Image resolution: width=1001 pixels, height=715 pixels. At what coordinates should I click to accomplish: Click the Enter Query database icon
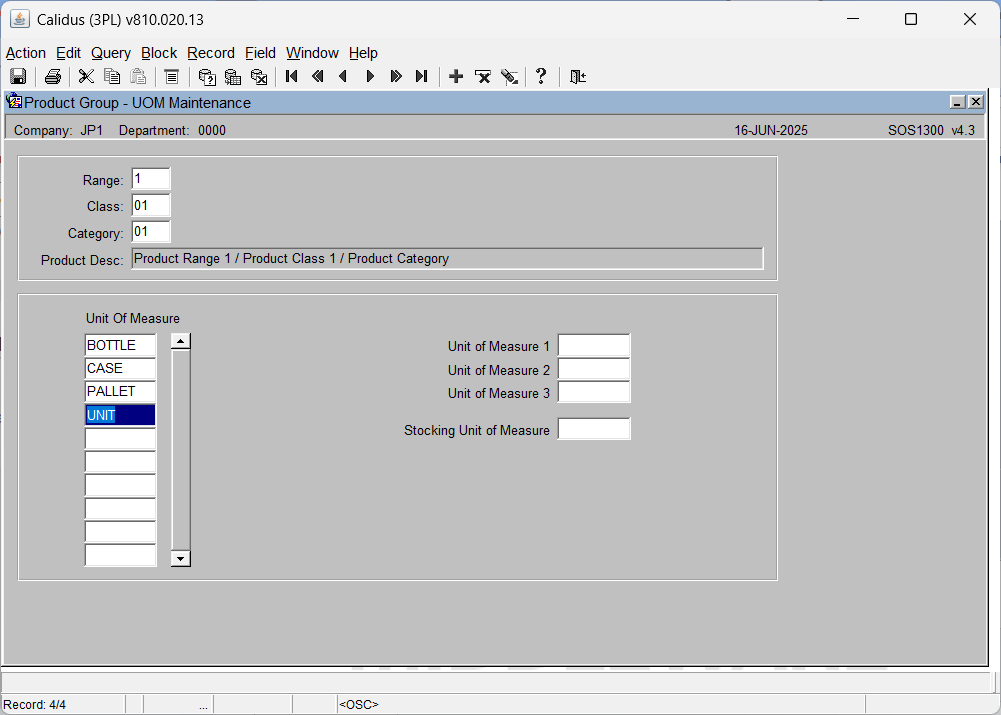pyautogui.click(x=207, y=77)
